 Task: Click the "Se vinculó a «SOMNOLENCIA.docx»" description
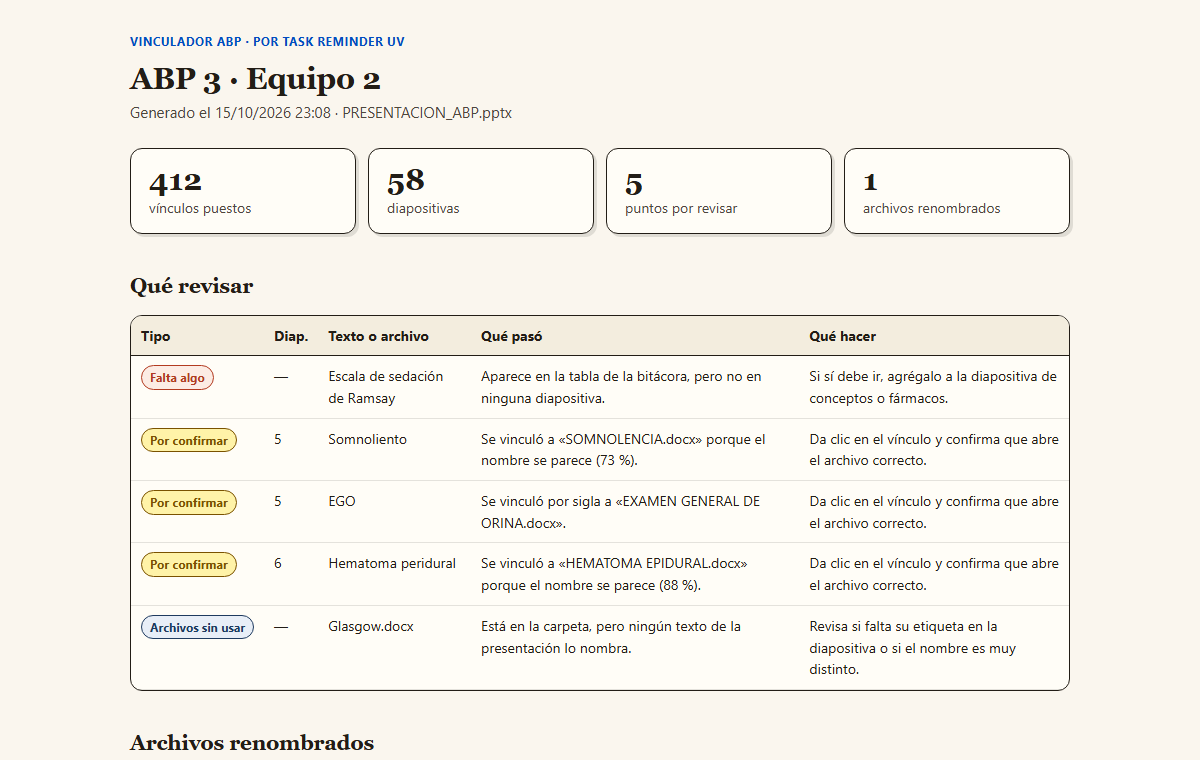tap(623, 450)
